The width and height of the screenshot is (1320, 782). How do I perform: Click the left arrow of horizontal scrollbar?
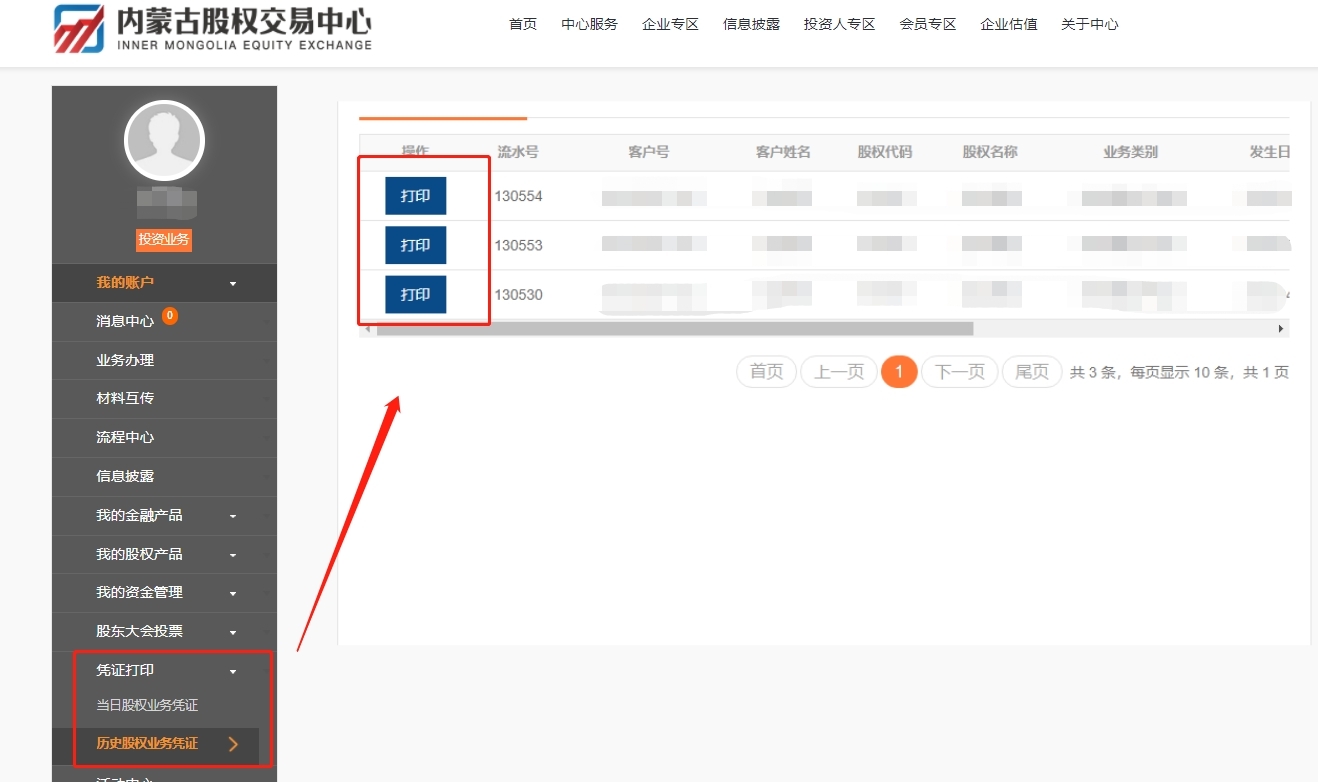[x=367, y=329]
